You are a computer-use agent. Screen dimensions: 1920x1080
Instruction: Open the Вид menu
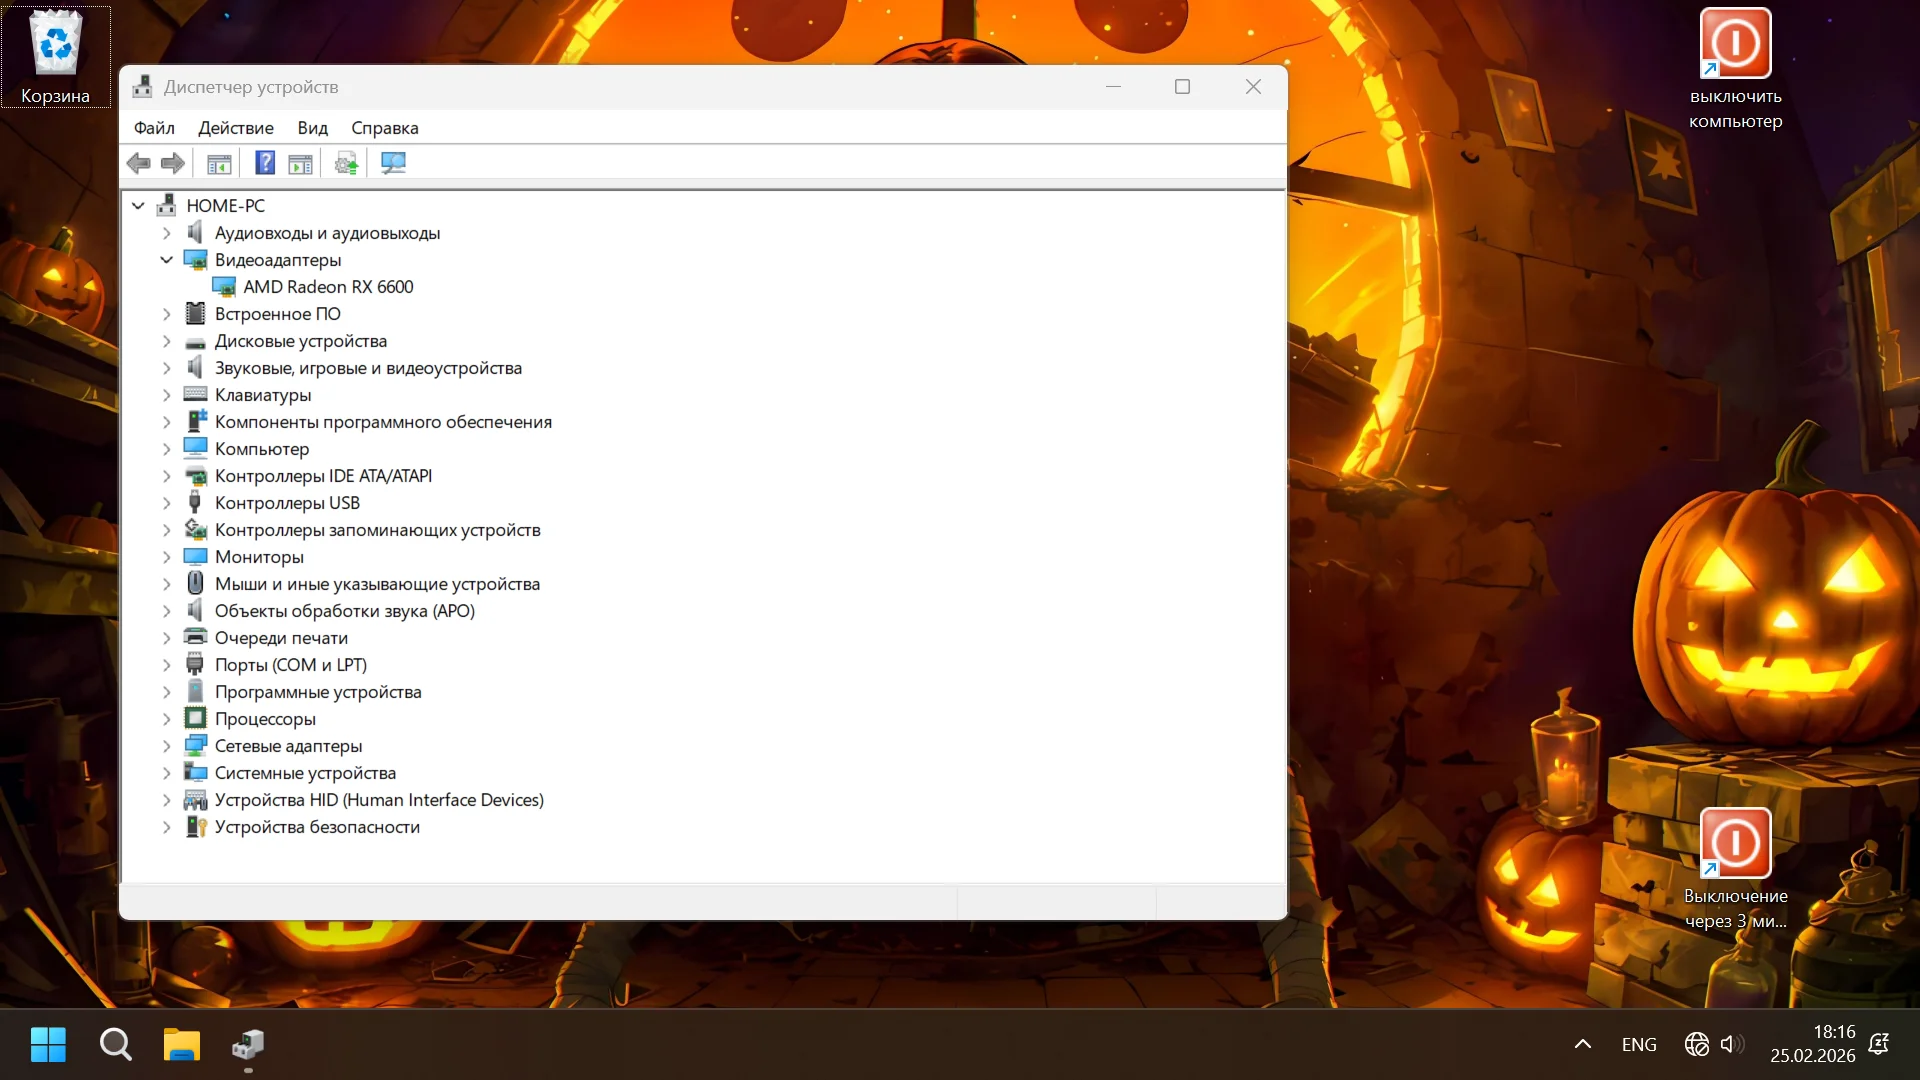312,128
